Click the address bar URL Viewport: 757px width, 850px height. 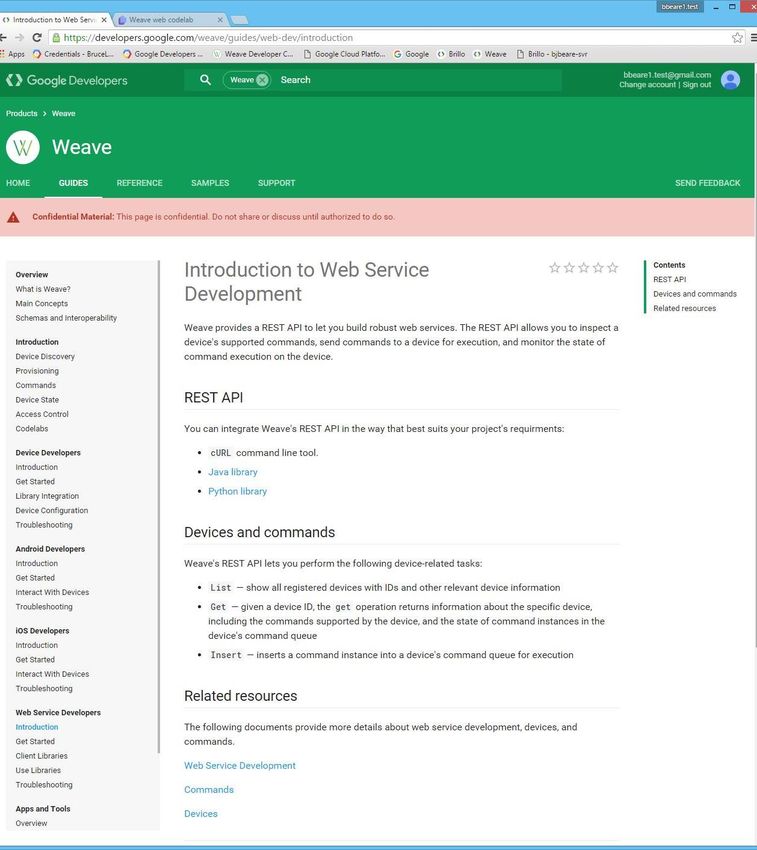click(x=208, y=37)
